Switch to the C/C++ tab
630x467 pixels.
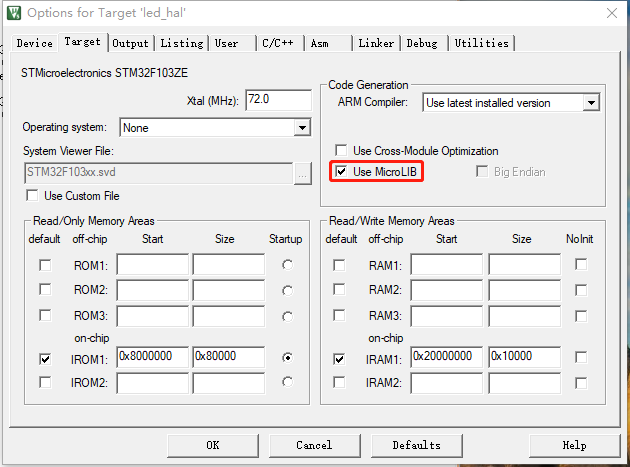click(278, 43)
